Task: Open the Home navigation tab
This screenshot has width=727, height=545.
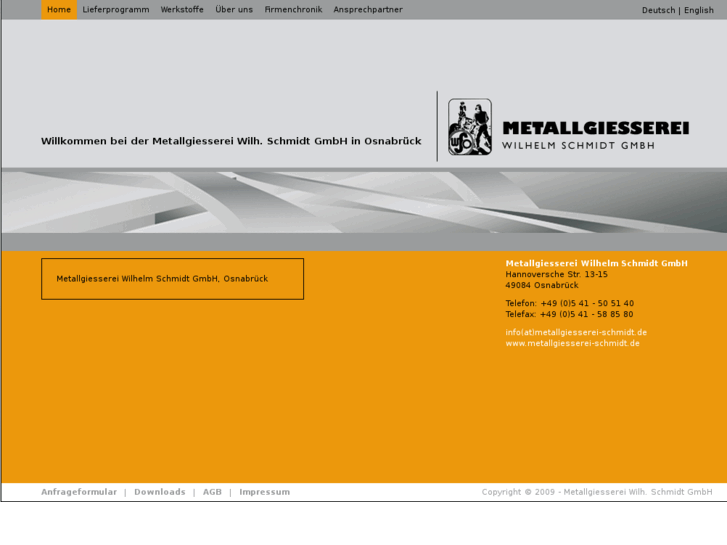Action: click(59, 10)
